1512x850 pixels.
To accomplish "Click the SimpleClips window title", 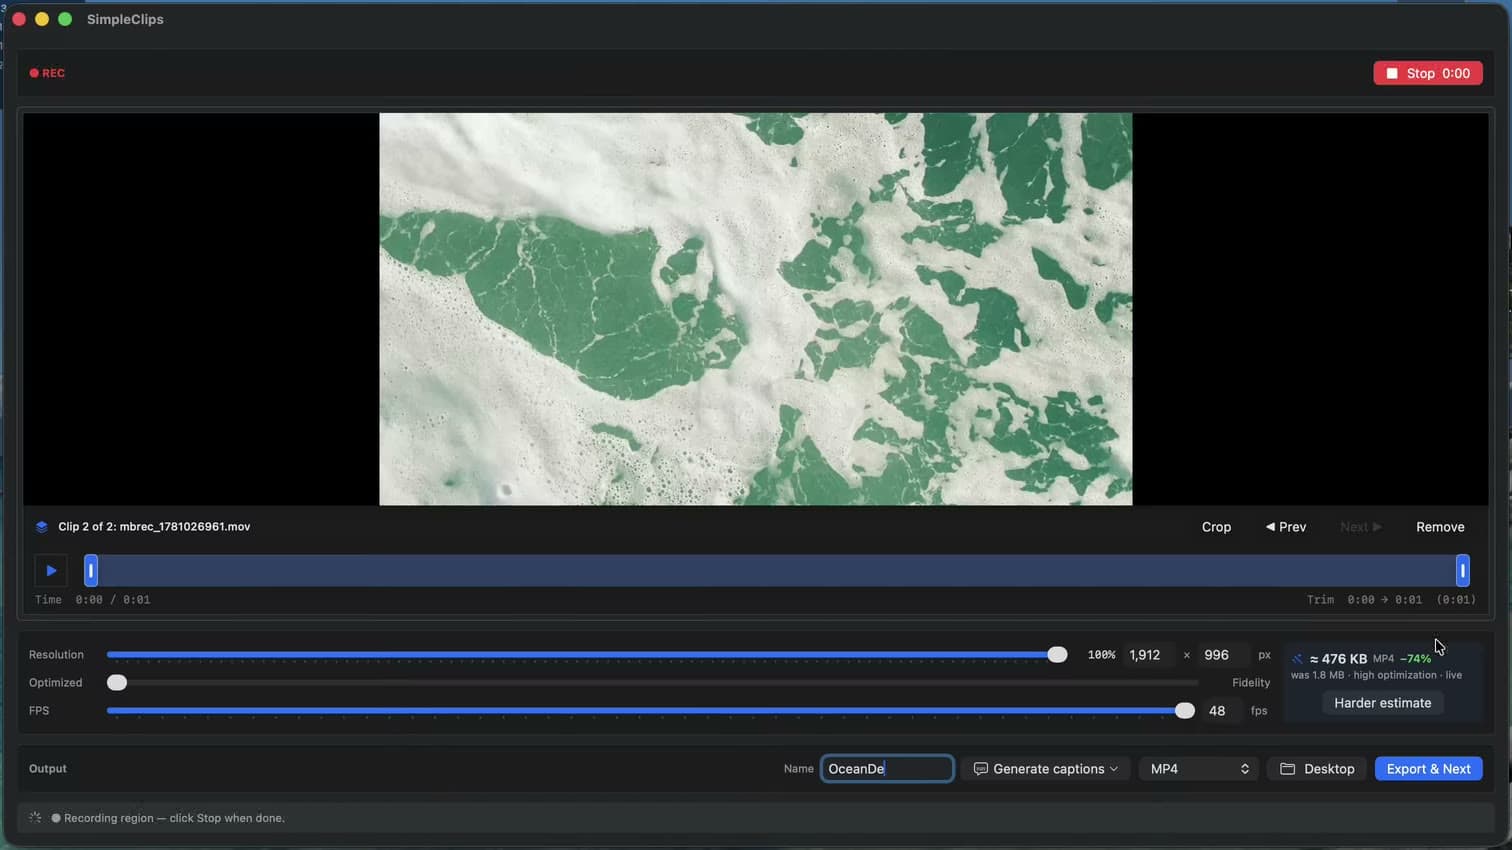I will tap(125, 19).
